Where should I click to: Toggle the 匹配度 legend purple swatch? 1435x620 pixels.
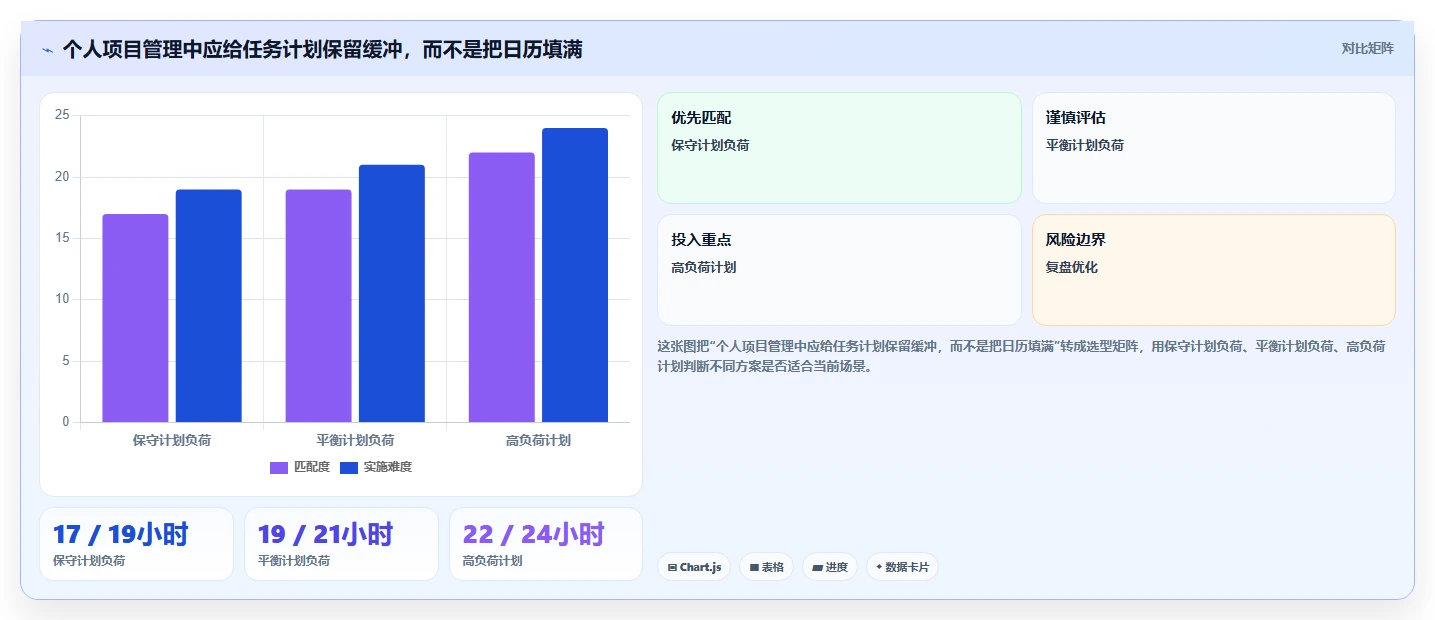[279, 467]
